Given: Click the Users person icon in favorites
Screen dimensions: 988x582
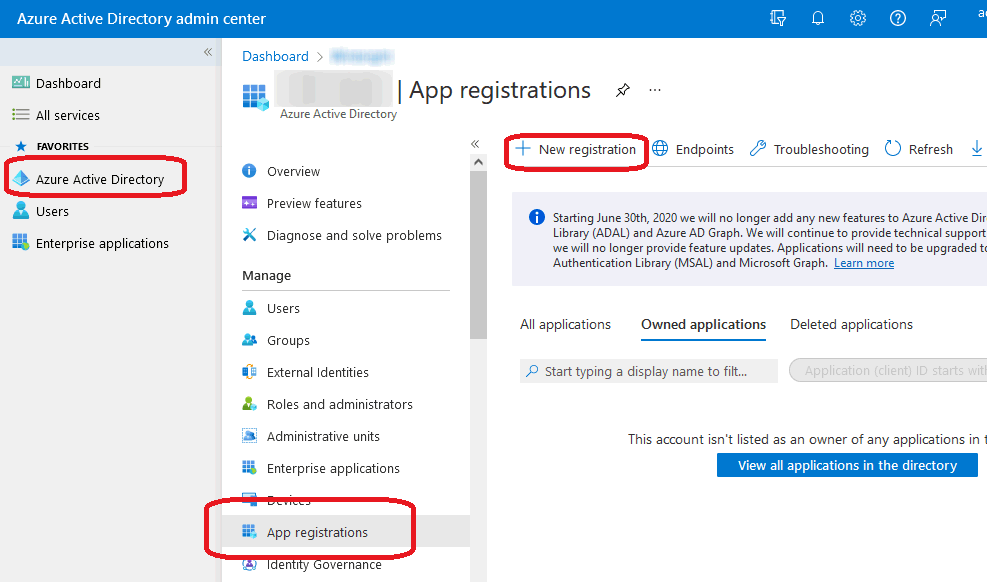Looking at the screenshot, I should 21,210.
